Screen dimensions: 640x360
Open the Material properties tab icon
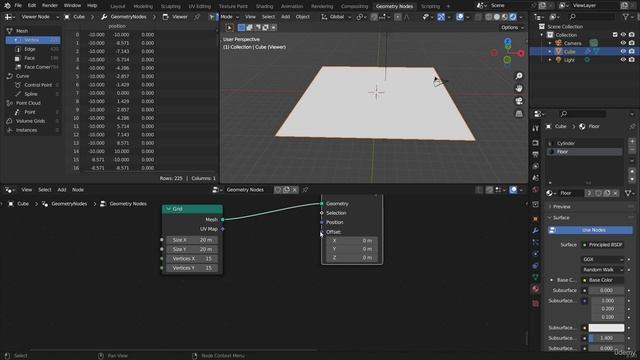coord(536,289)
